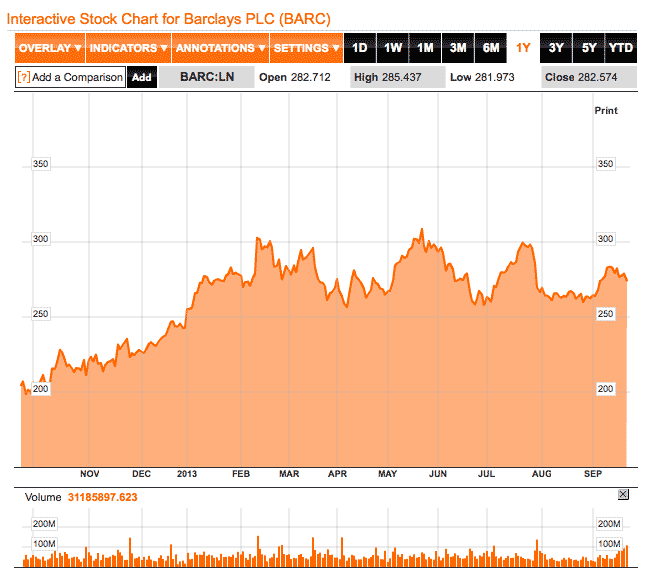Image resolution: width=652 pixels, height=581 pixels.
Task: Switch chart to 3M range
Action: [x=458, y=48]
